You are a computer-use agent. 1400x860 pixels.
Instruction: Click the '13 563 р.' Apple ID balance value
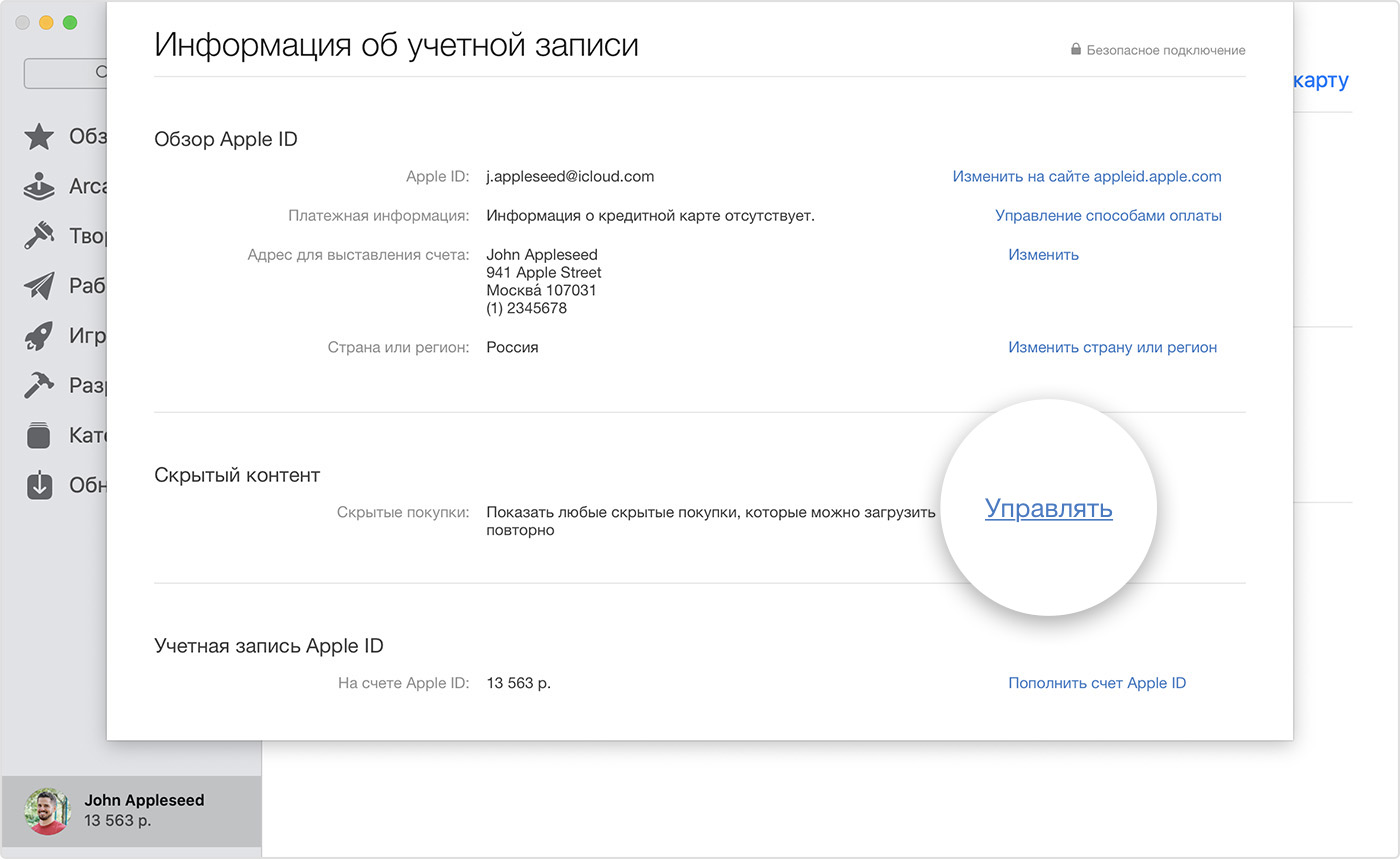coord(518,683)
